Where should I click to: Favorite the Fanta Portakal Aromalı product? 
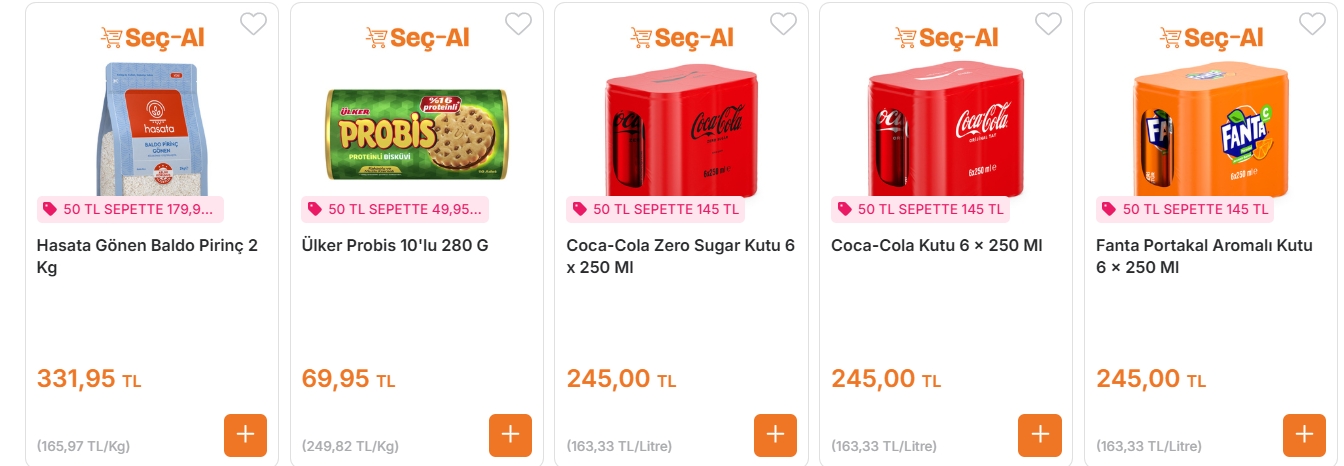pos(1312,24)
